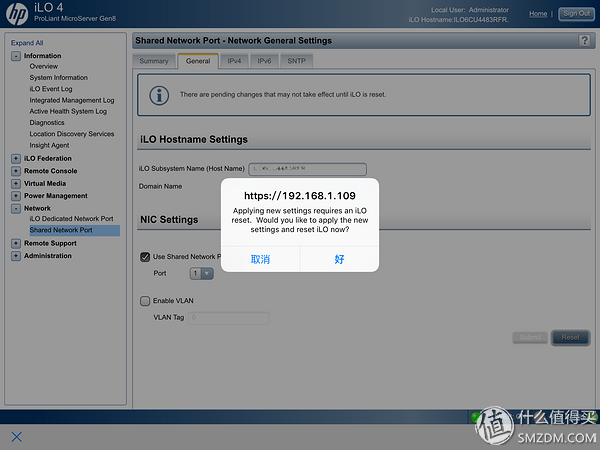Viewport: 600px width, 450px height.
Task: Click the Reset button
Action: (x=570, y=337)
